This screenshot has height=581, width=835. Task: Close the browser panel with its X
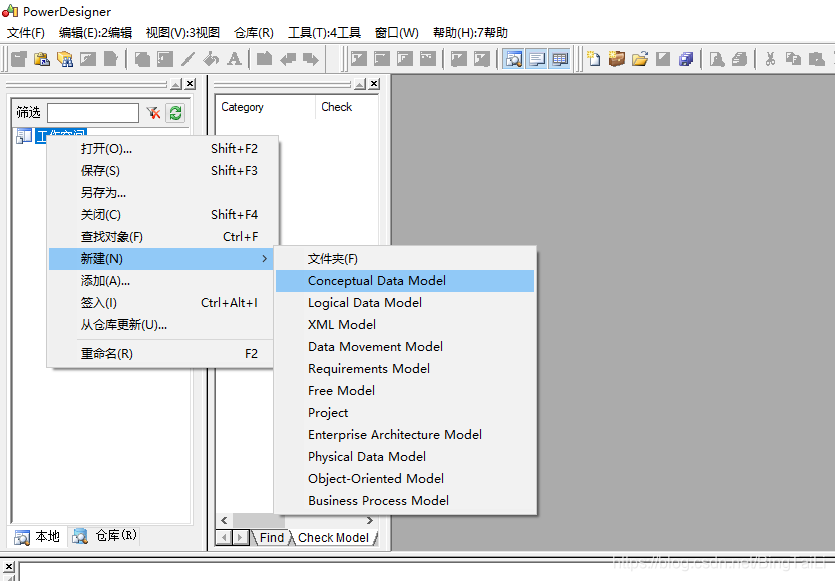[190, 84]
